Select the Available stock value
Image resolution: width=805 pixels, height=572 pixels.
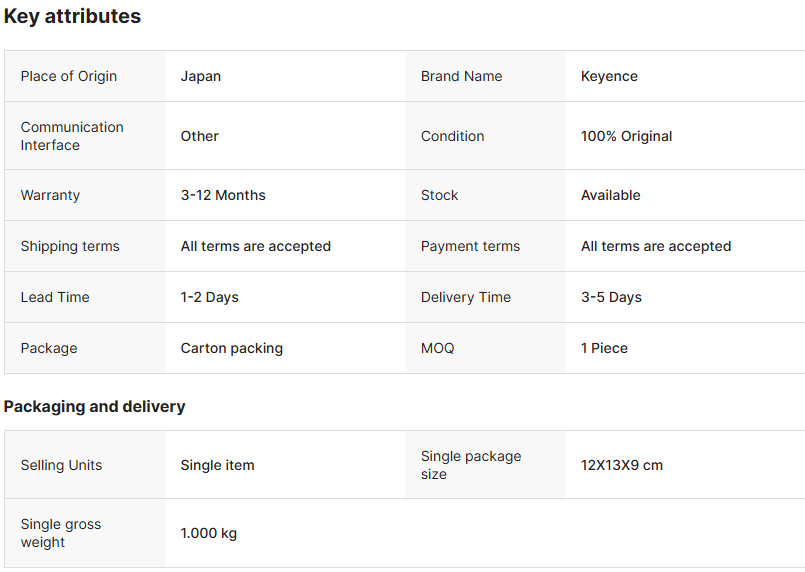coord(610,195)
